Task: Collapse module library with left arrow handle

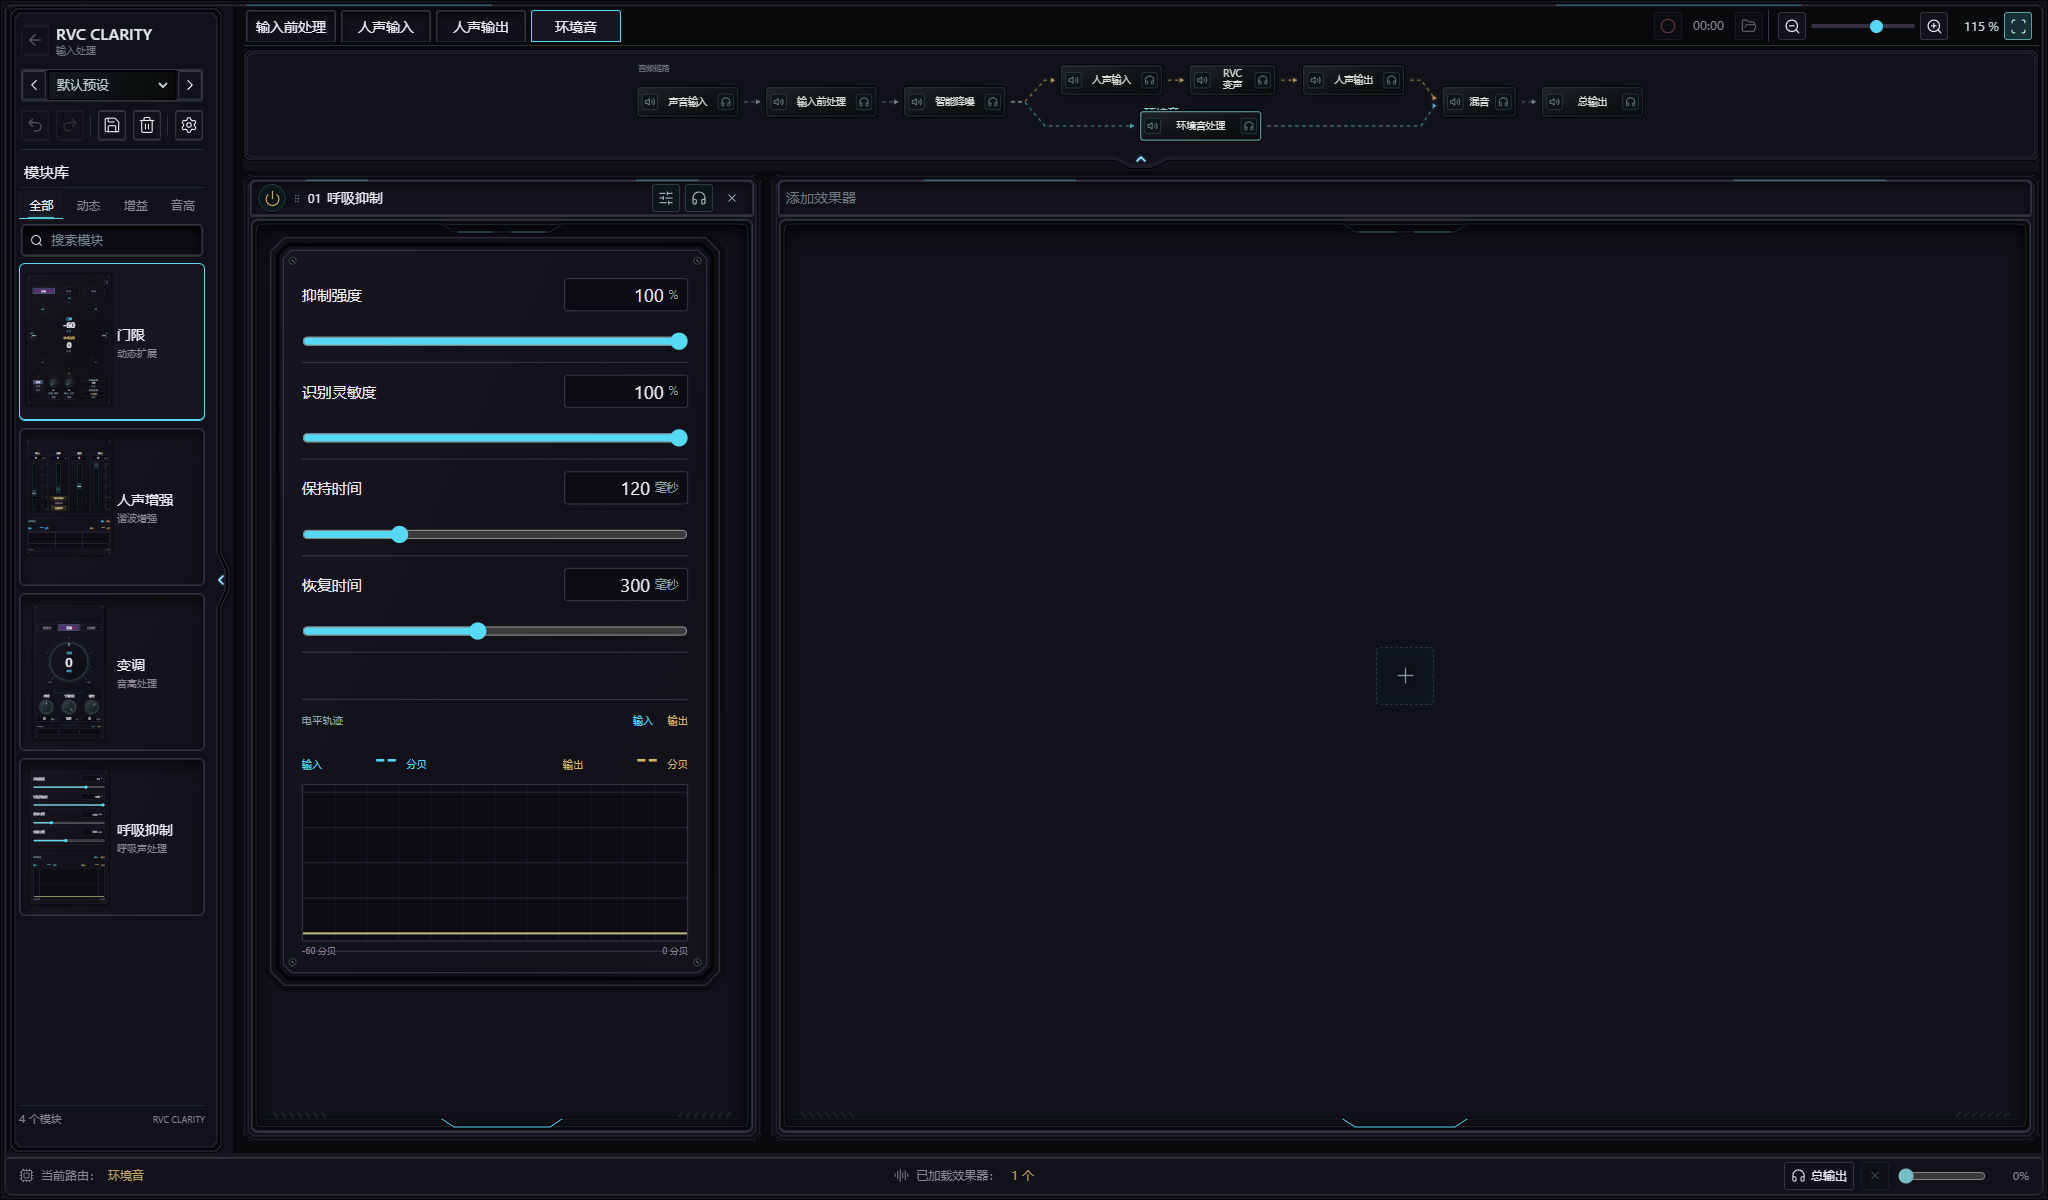Action: (221, 580)
